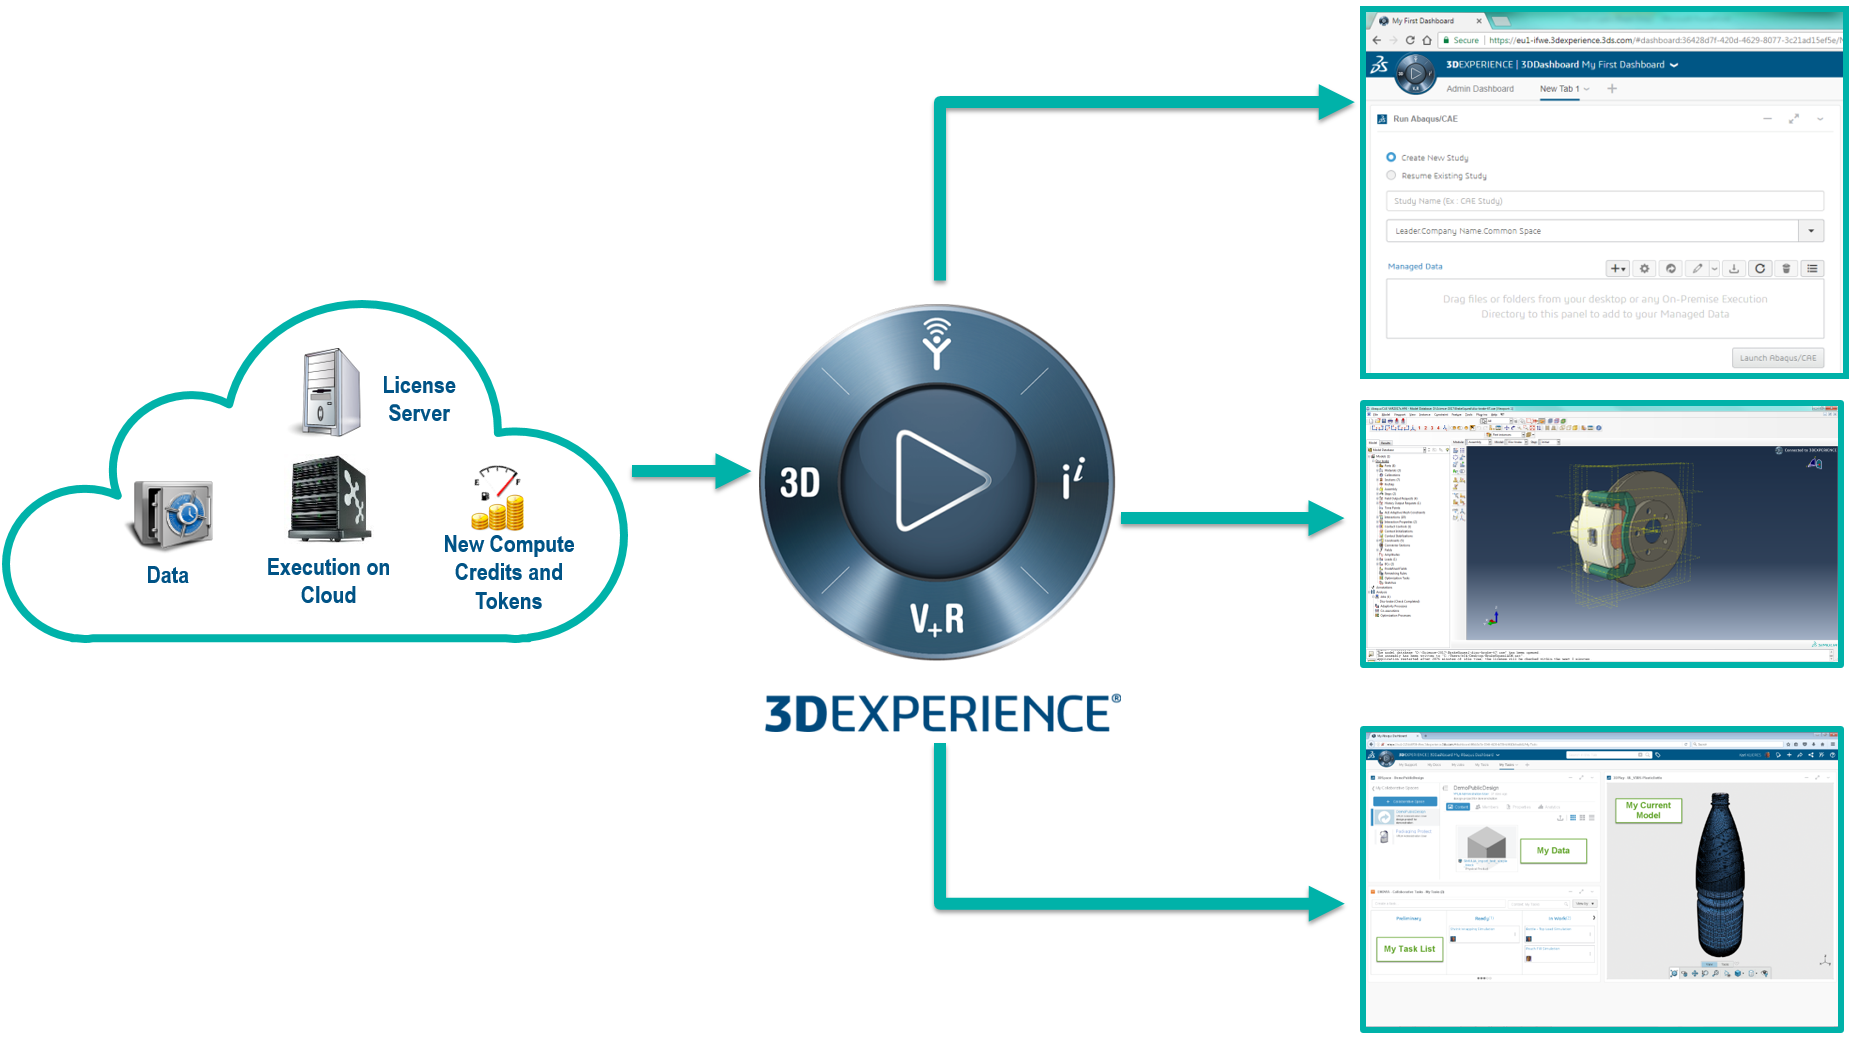This screenshot has width=1866, height=1053.
Task: Click the Secure padlock icon in the address bar
Action: [x=1447, y=40]
